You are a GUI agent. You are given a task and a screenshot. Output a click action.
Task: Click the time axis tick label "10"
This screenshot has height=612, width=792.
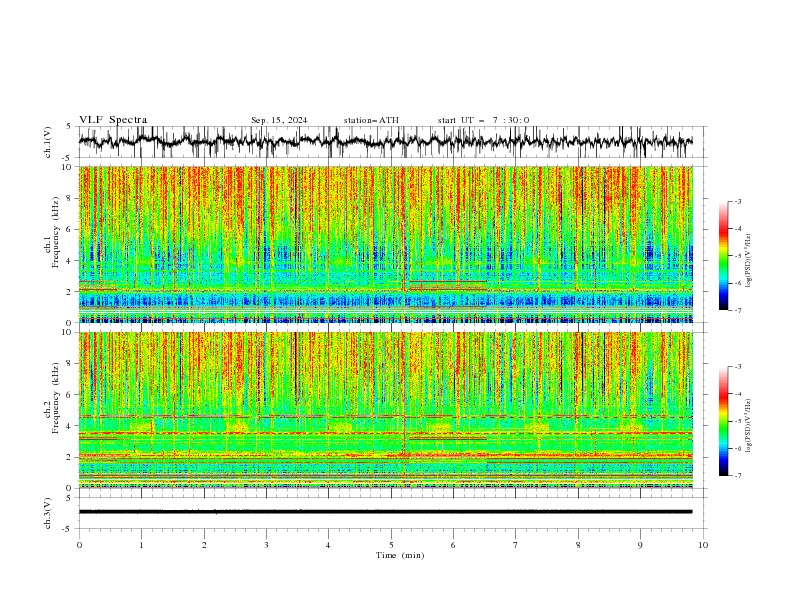[x=703, y=545]
